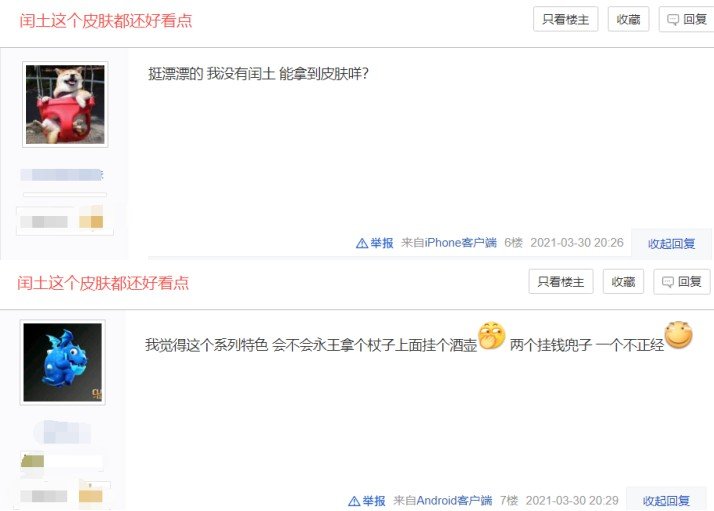
Task: Open the Shiba dog avatar thumbnail
Action: pyautogui.click(x=65, y=104)
